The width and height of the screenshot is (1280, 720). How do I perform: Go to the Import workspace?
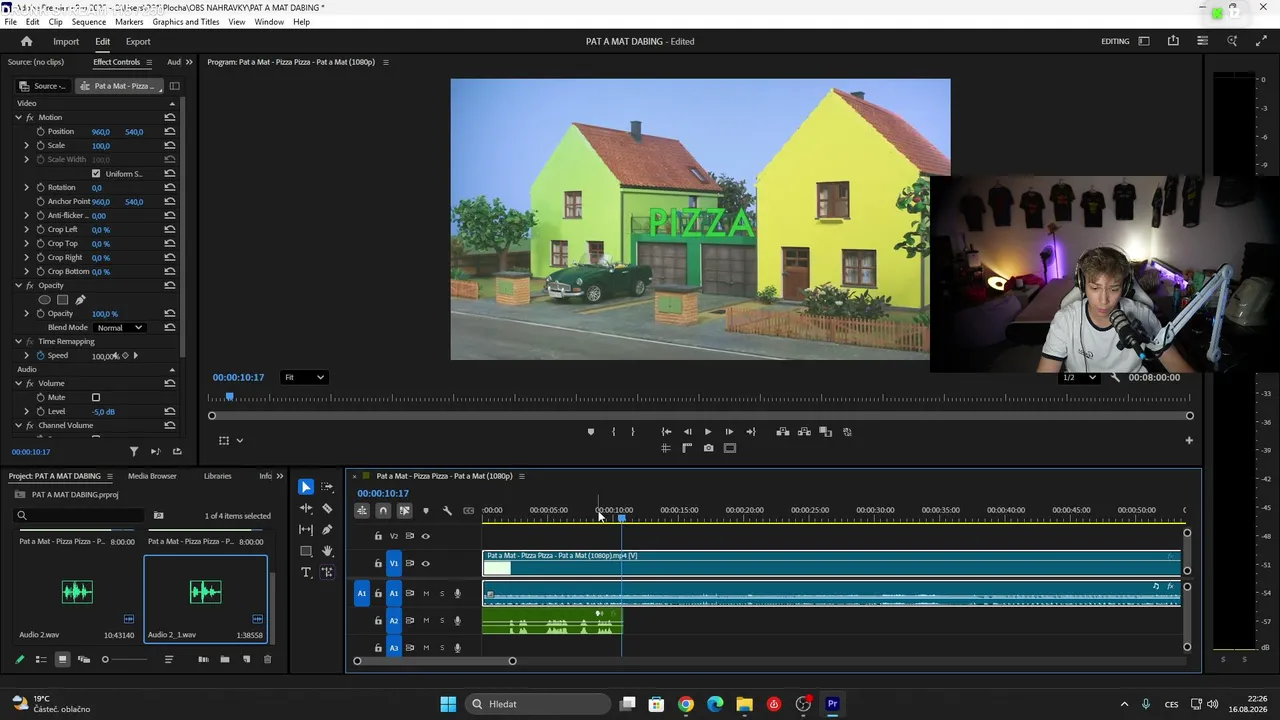point(66,42)
